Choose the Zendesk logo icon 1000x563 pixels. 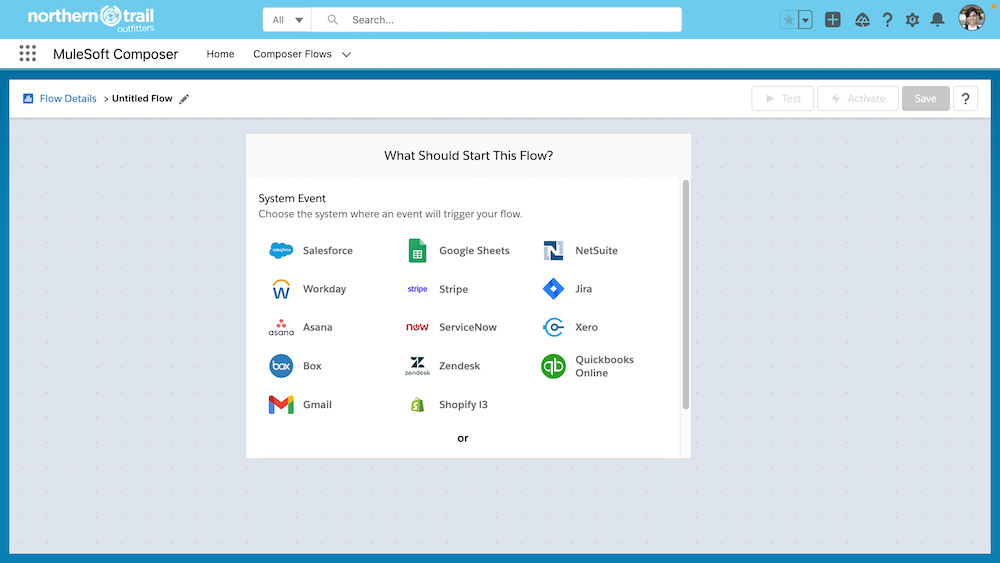pos(417,366)
